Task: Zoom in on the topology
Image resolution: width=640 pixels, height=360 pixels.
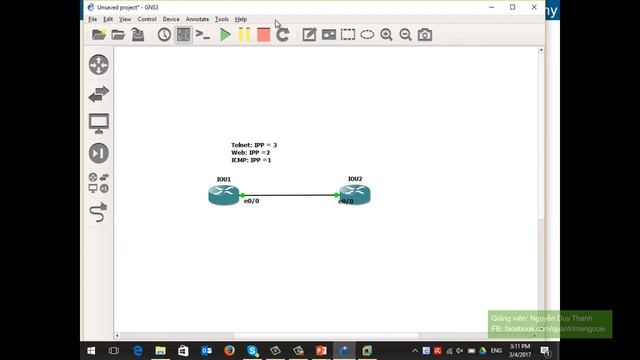Action: (386, 35)
